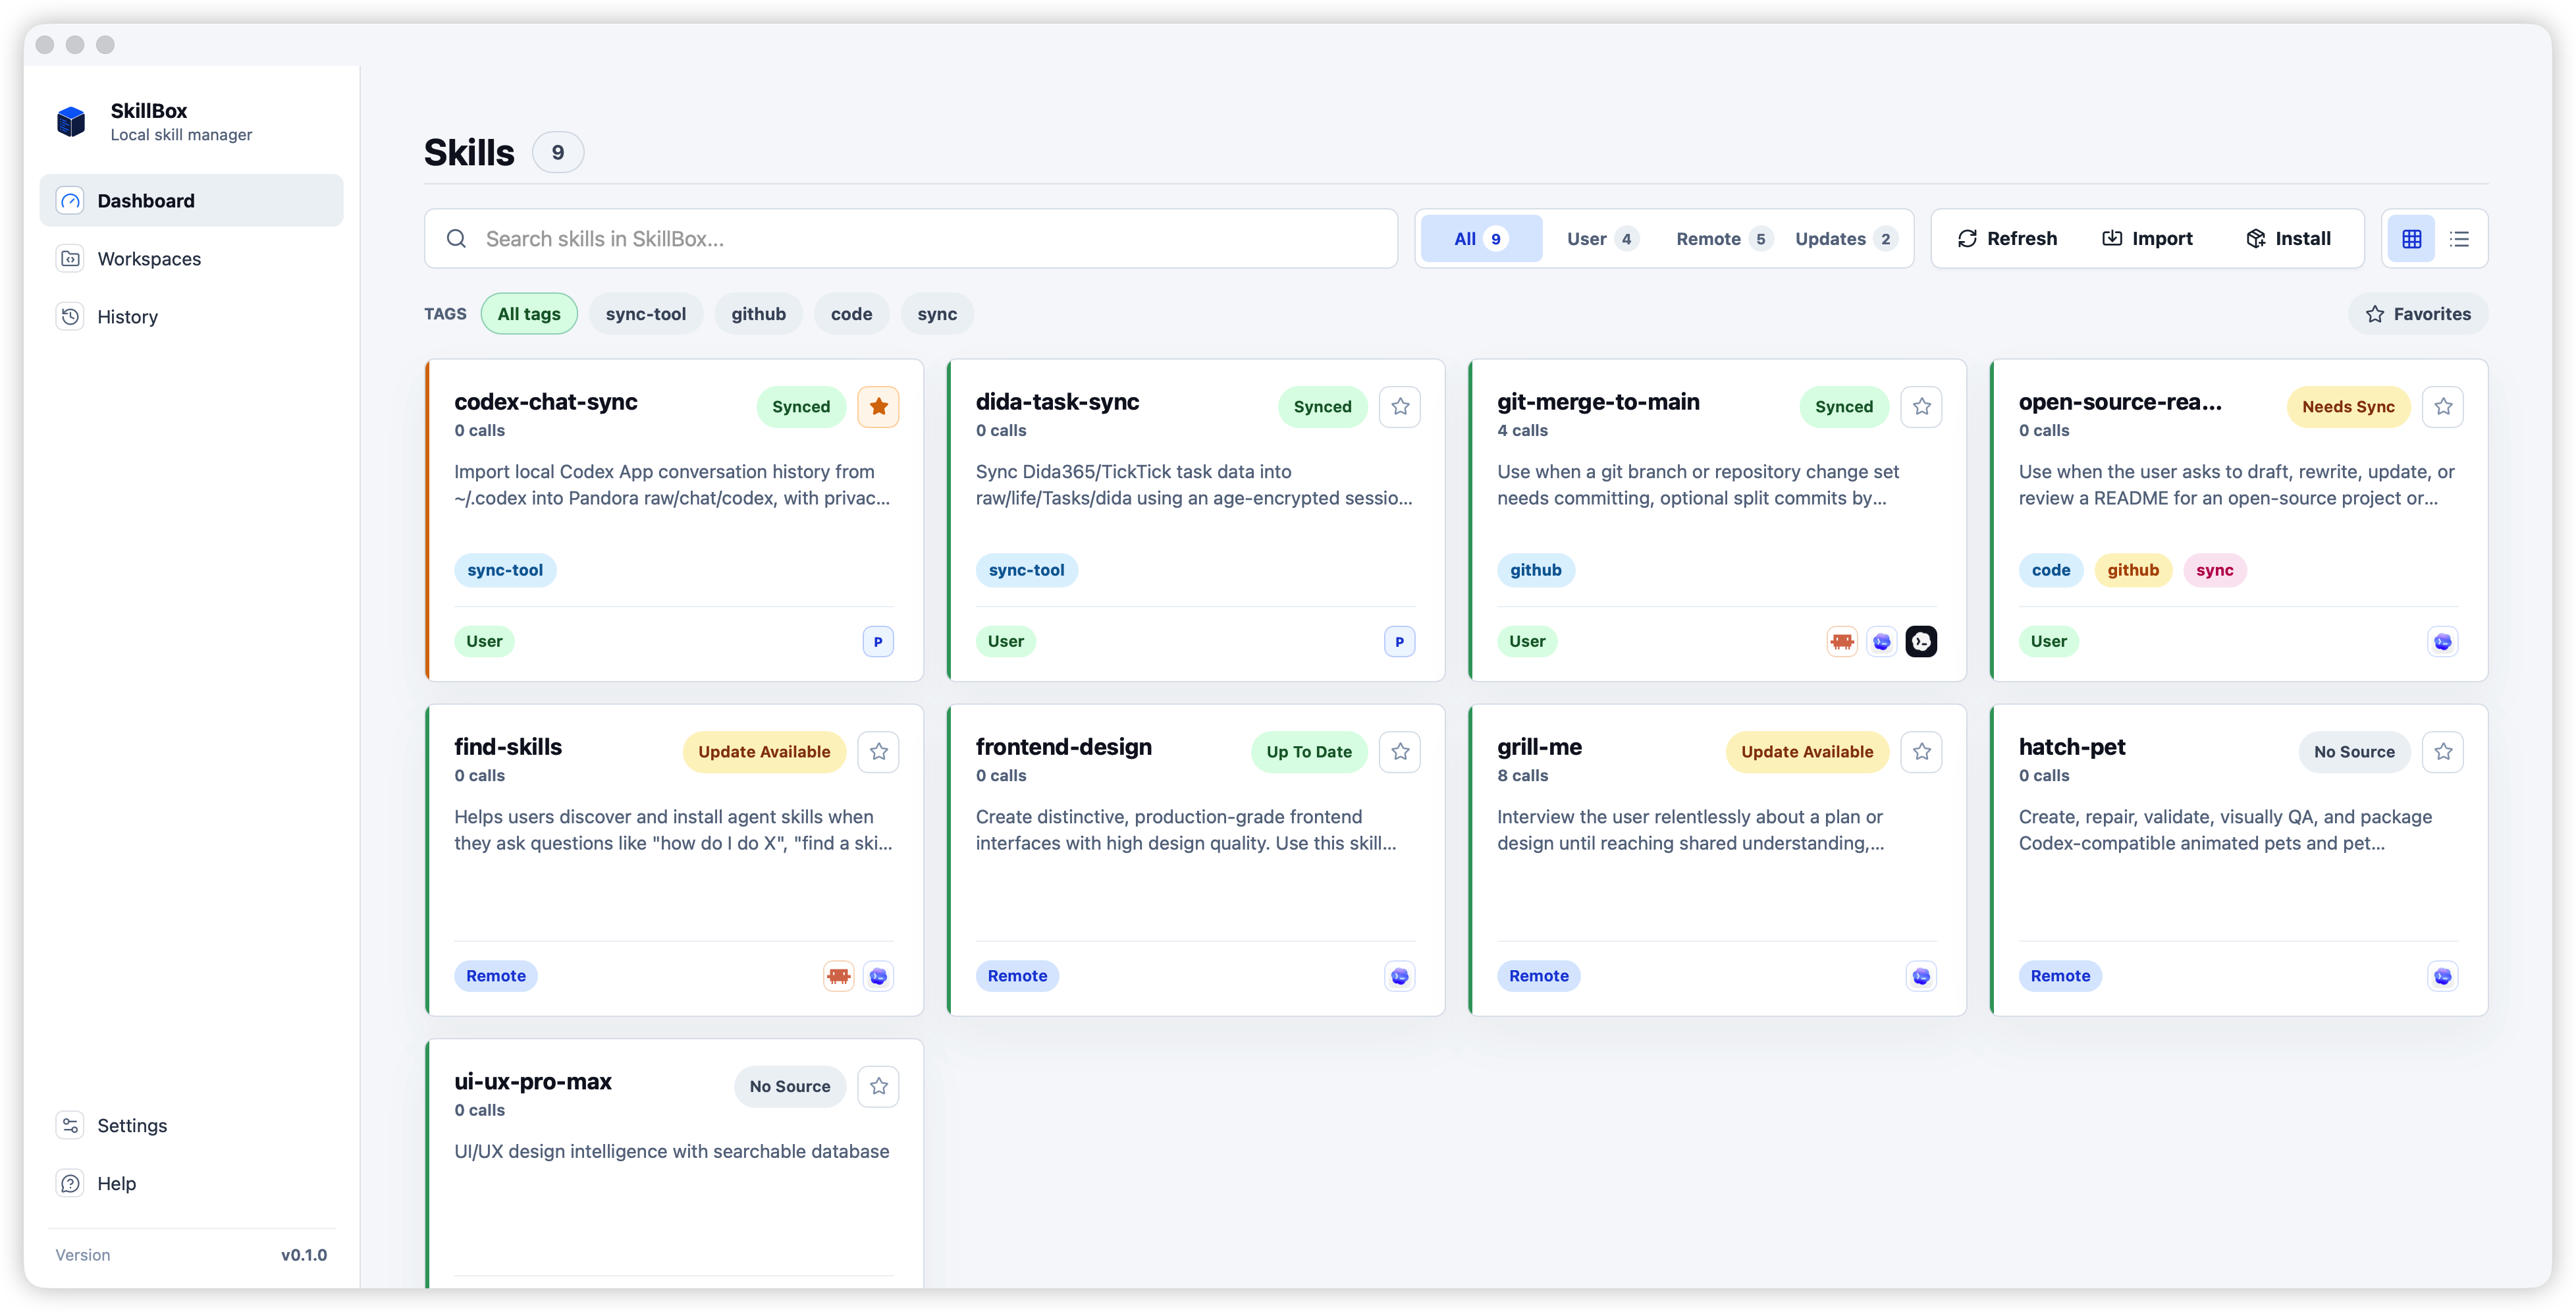
Task: Click the pink sync tag on open-source-rea... card
Action: click(x=2214, y=570)
